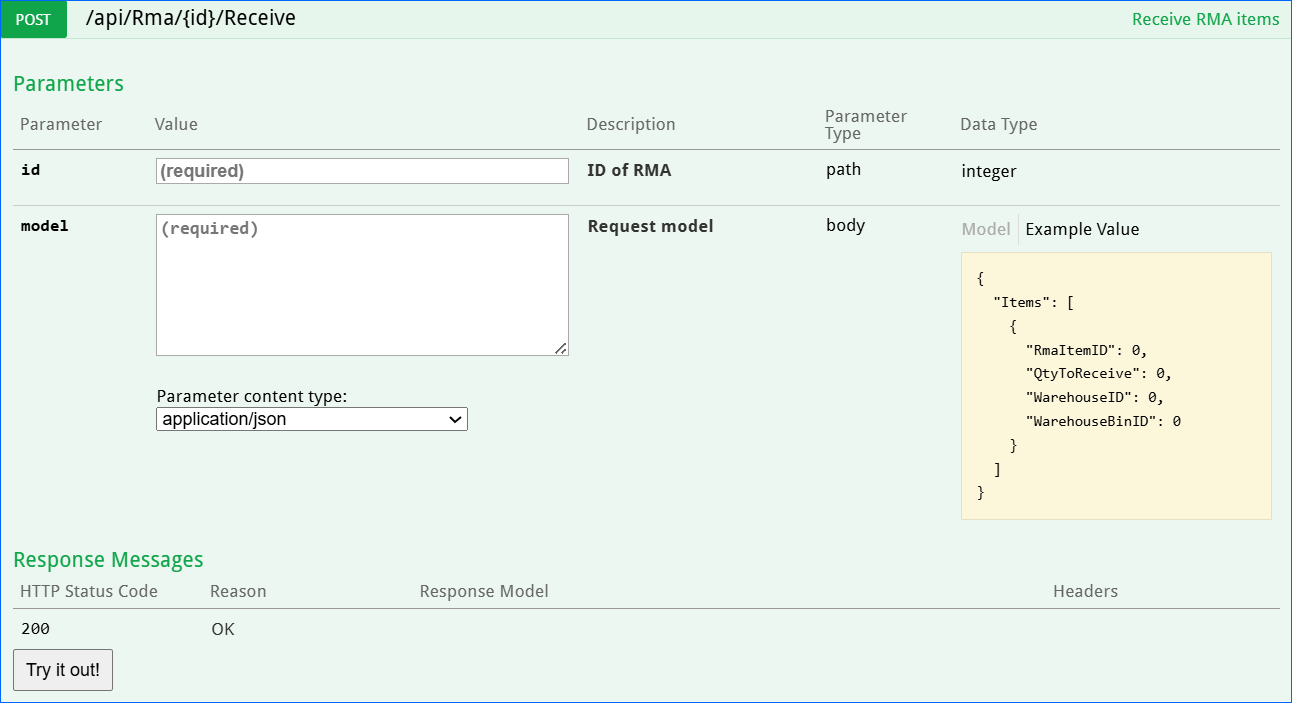
Task: Click the 'Request model' description text
Action: (x=650, y=226)
